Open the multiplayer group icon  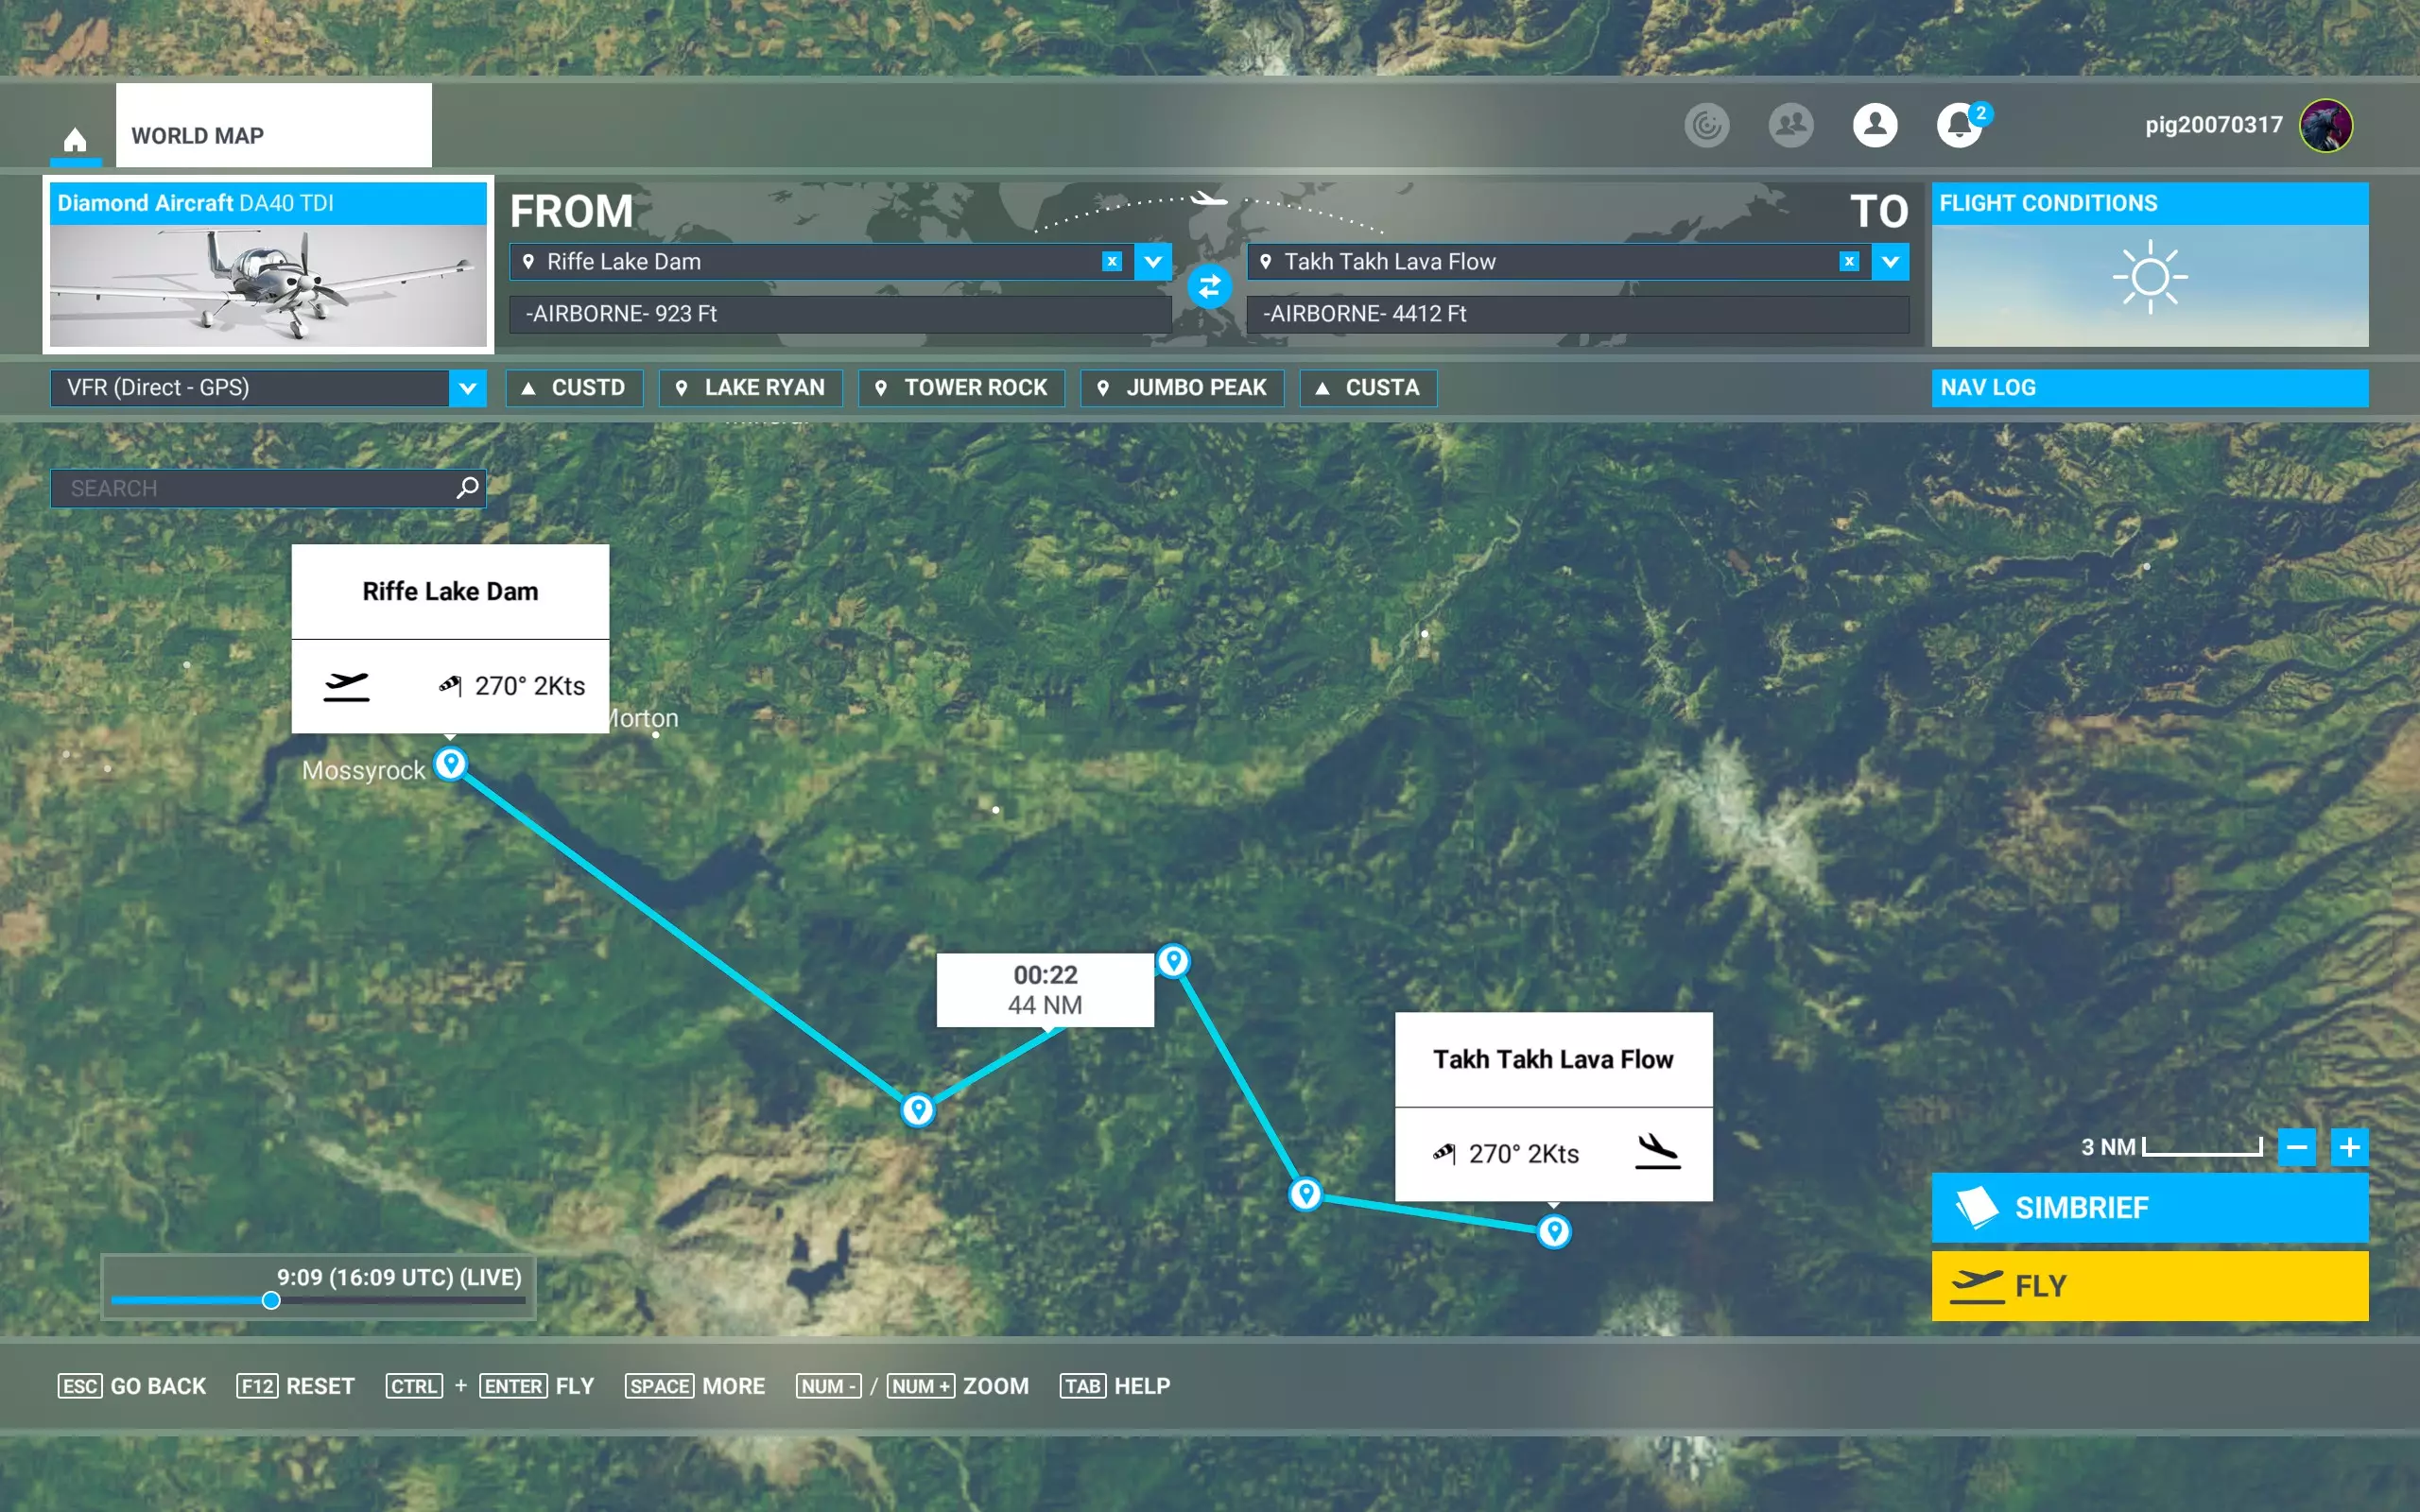tap(1790, 126)
